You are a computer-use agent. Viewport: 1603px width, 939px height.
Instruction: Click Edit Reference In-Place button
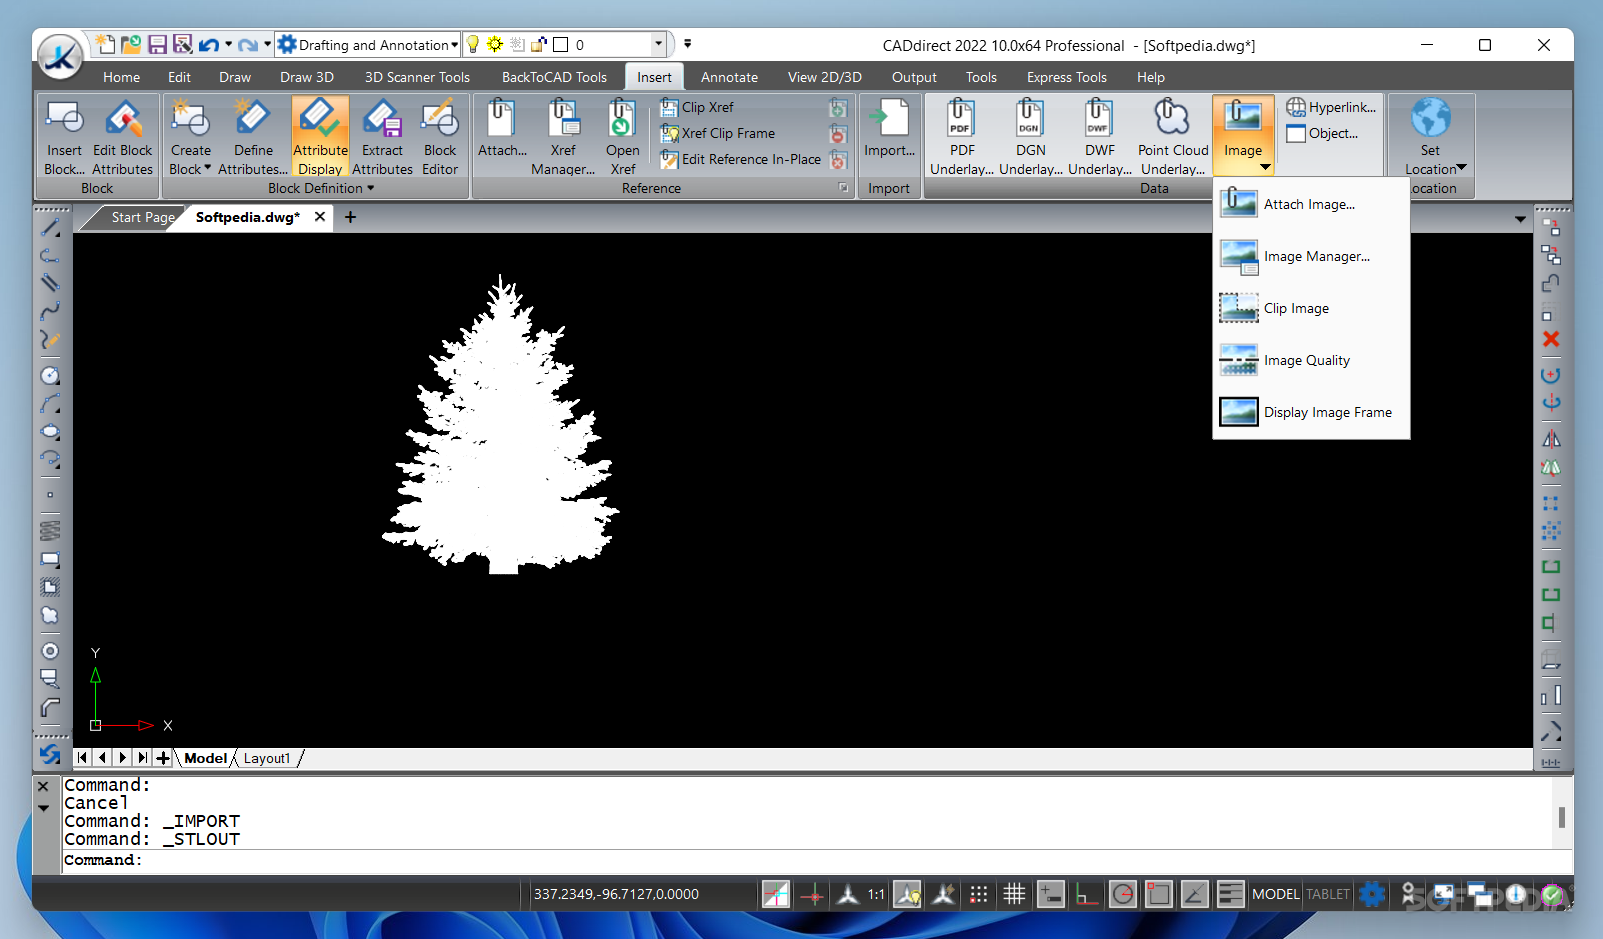point(741,159)
